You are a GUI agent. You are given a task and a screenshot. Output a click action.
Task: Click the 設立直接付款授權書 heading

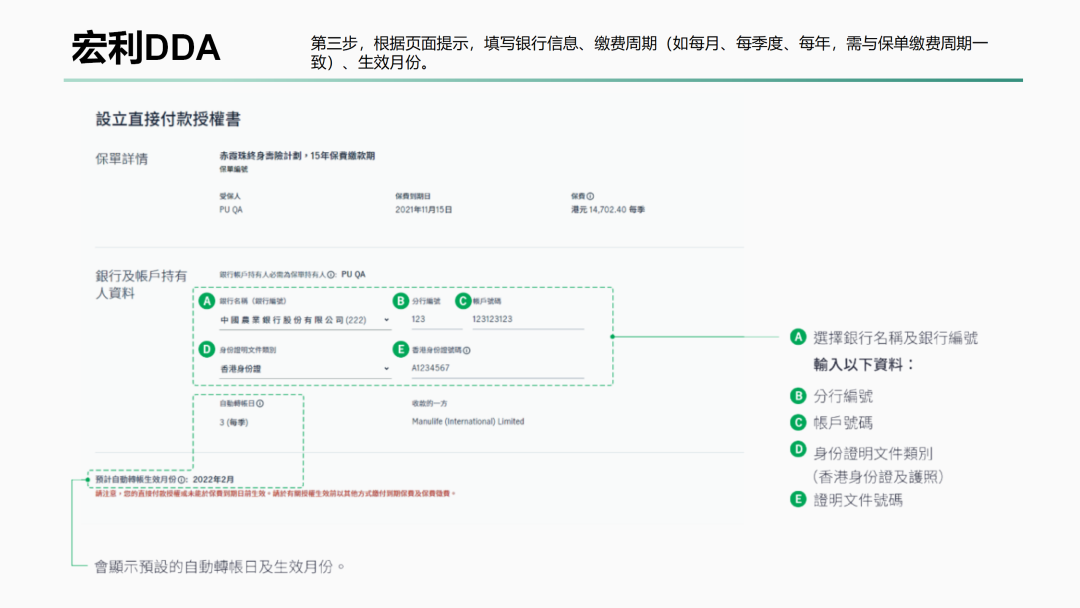(x=168, y=119)
